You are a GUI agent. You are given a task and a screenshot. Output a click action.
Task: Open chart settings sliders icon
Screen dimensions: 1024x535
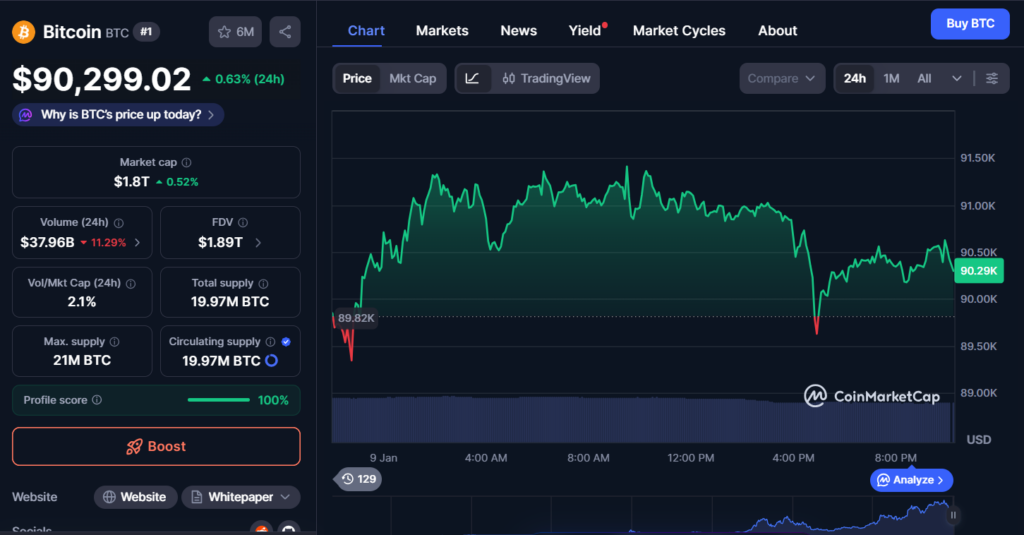(991, 78)
